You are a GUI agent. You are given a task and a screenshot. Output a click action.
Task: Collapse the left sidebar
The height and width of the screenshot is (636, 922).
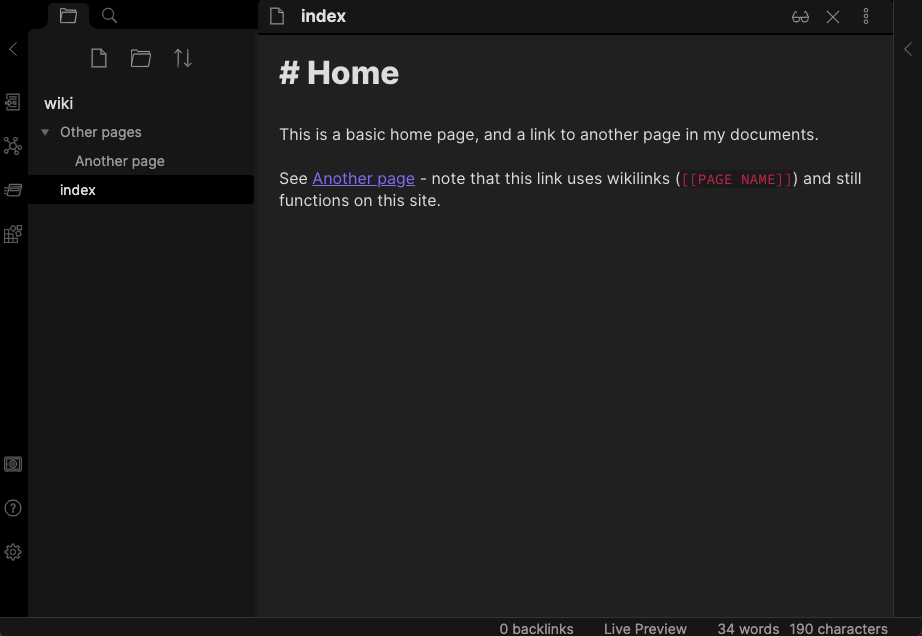tap(13, 48)
